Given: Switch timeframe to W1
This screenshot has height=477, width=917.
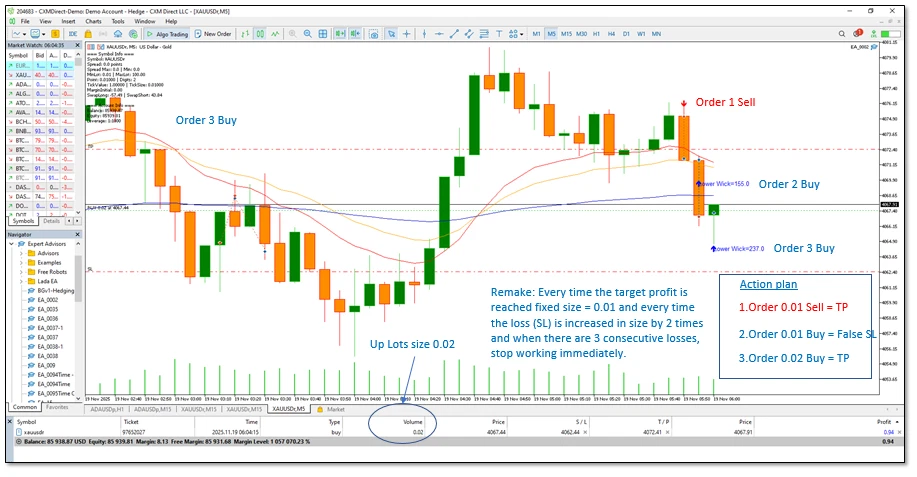Looking at the screenshot, I should (x=641, y=34).
